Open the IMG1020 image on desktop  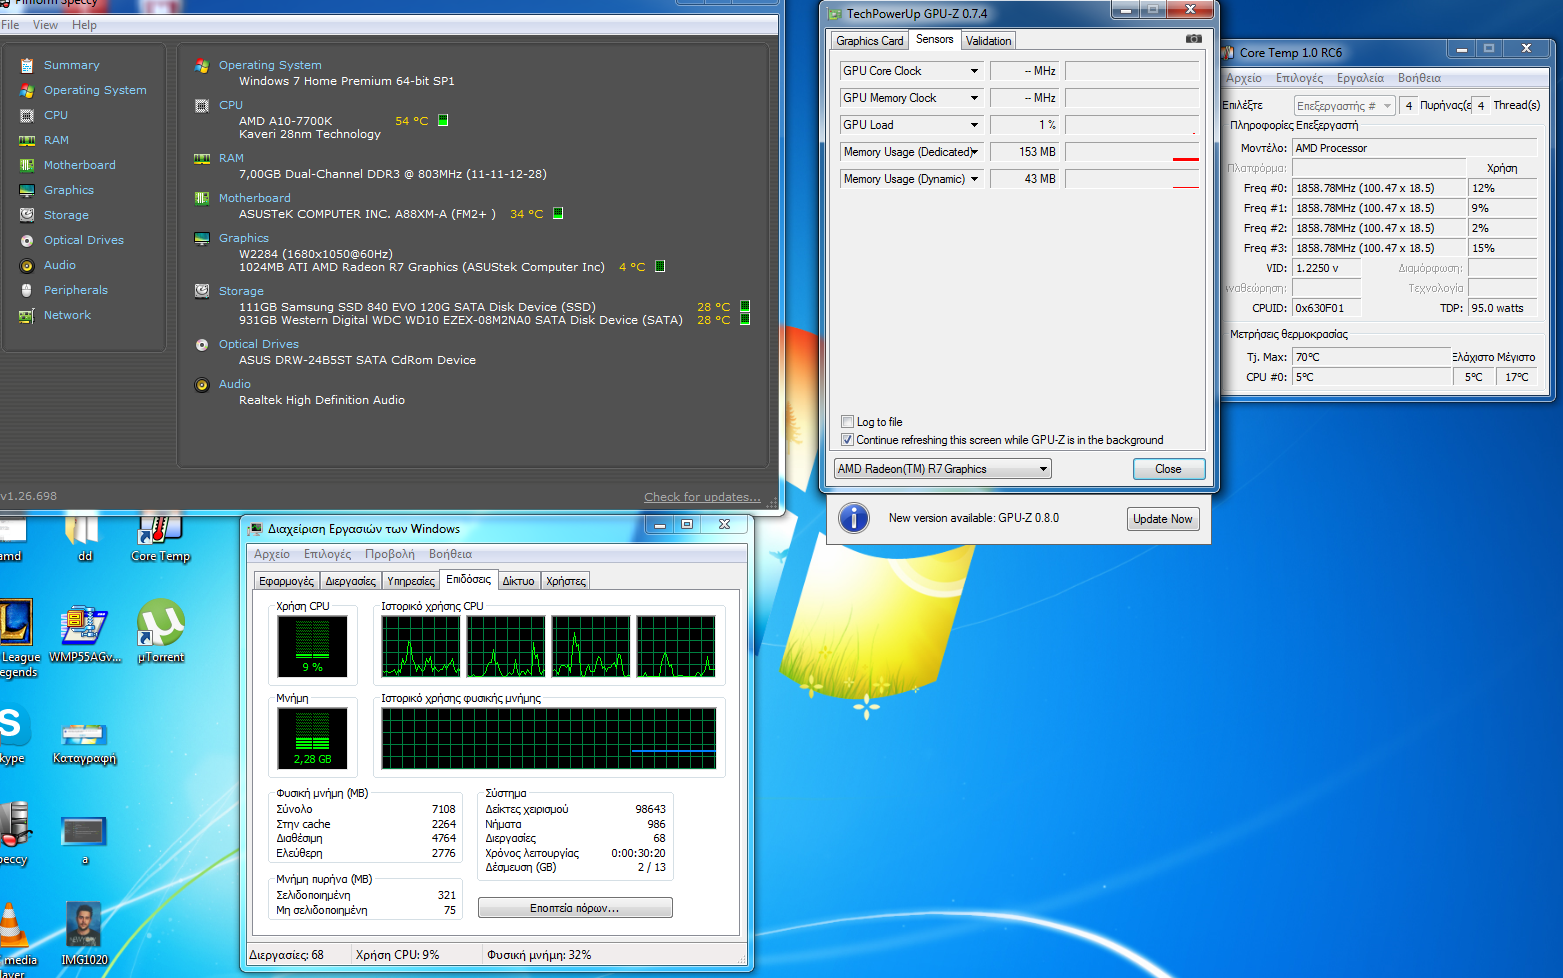coord(84,932)
